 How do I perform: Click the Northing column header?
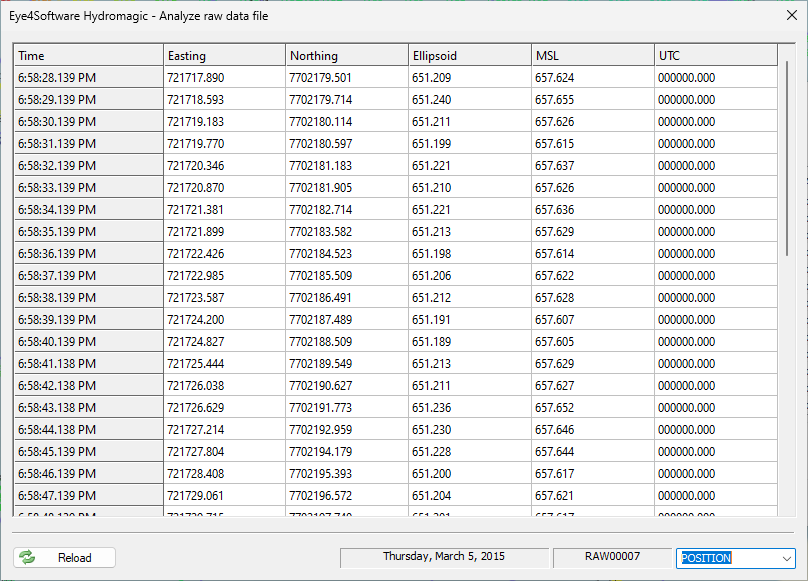tap(347, 56)
